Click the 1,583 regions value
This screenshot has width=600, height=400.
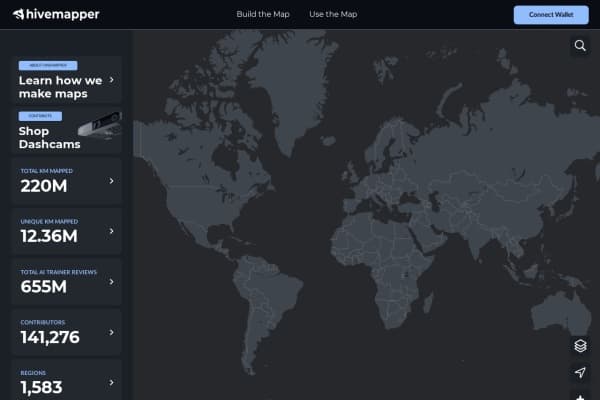pyautogui.click(x=41, y=387)
